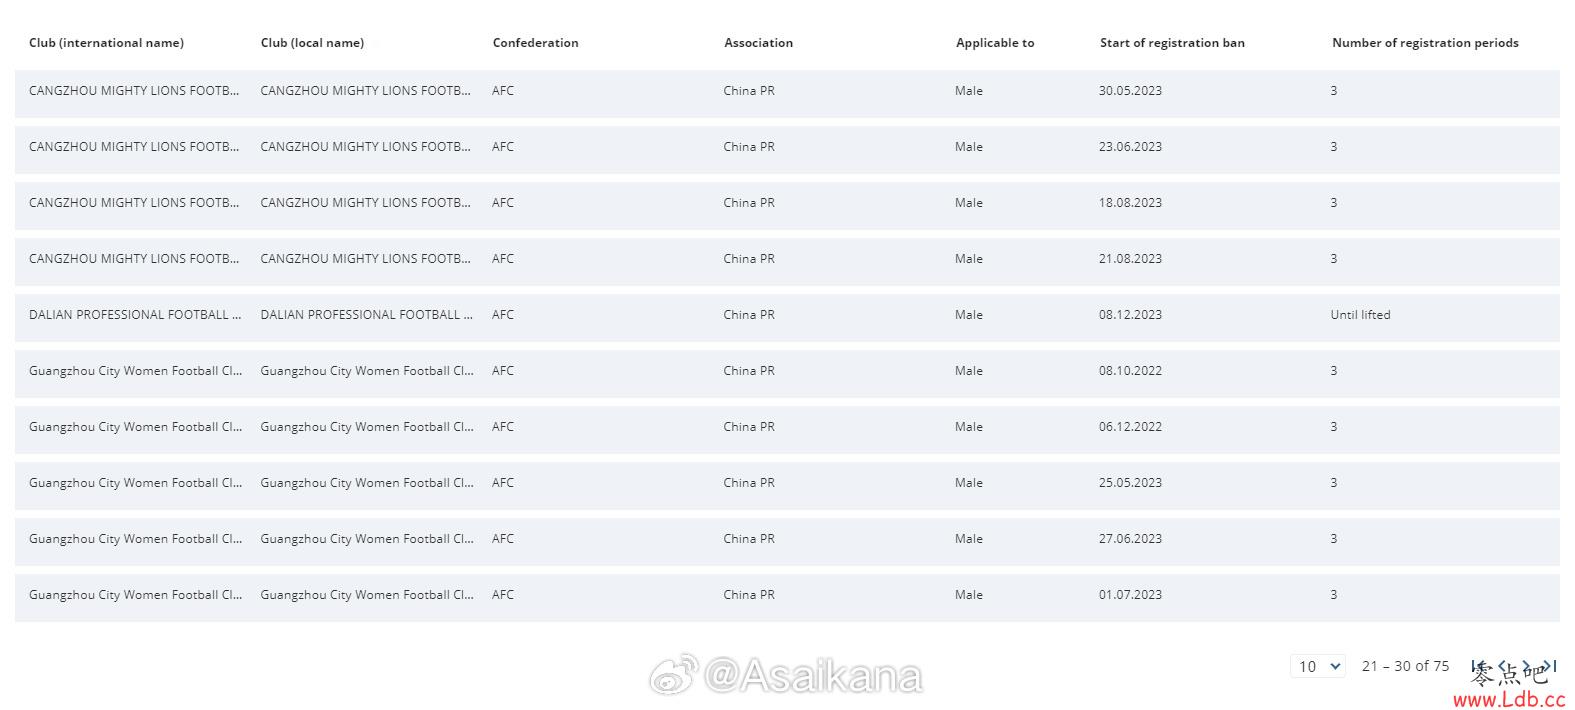The height and width of the screenshot is (710, 1575).
Task: Select the Cangzhou Mighty Lions row dated 30.05.2023
Action: (787, 91)
